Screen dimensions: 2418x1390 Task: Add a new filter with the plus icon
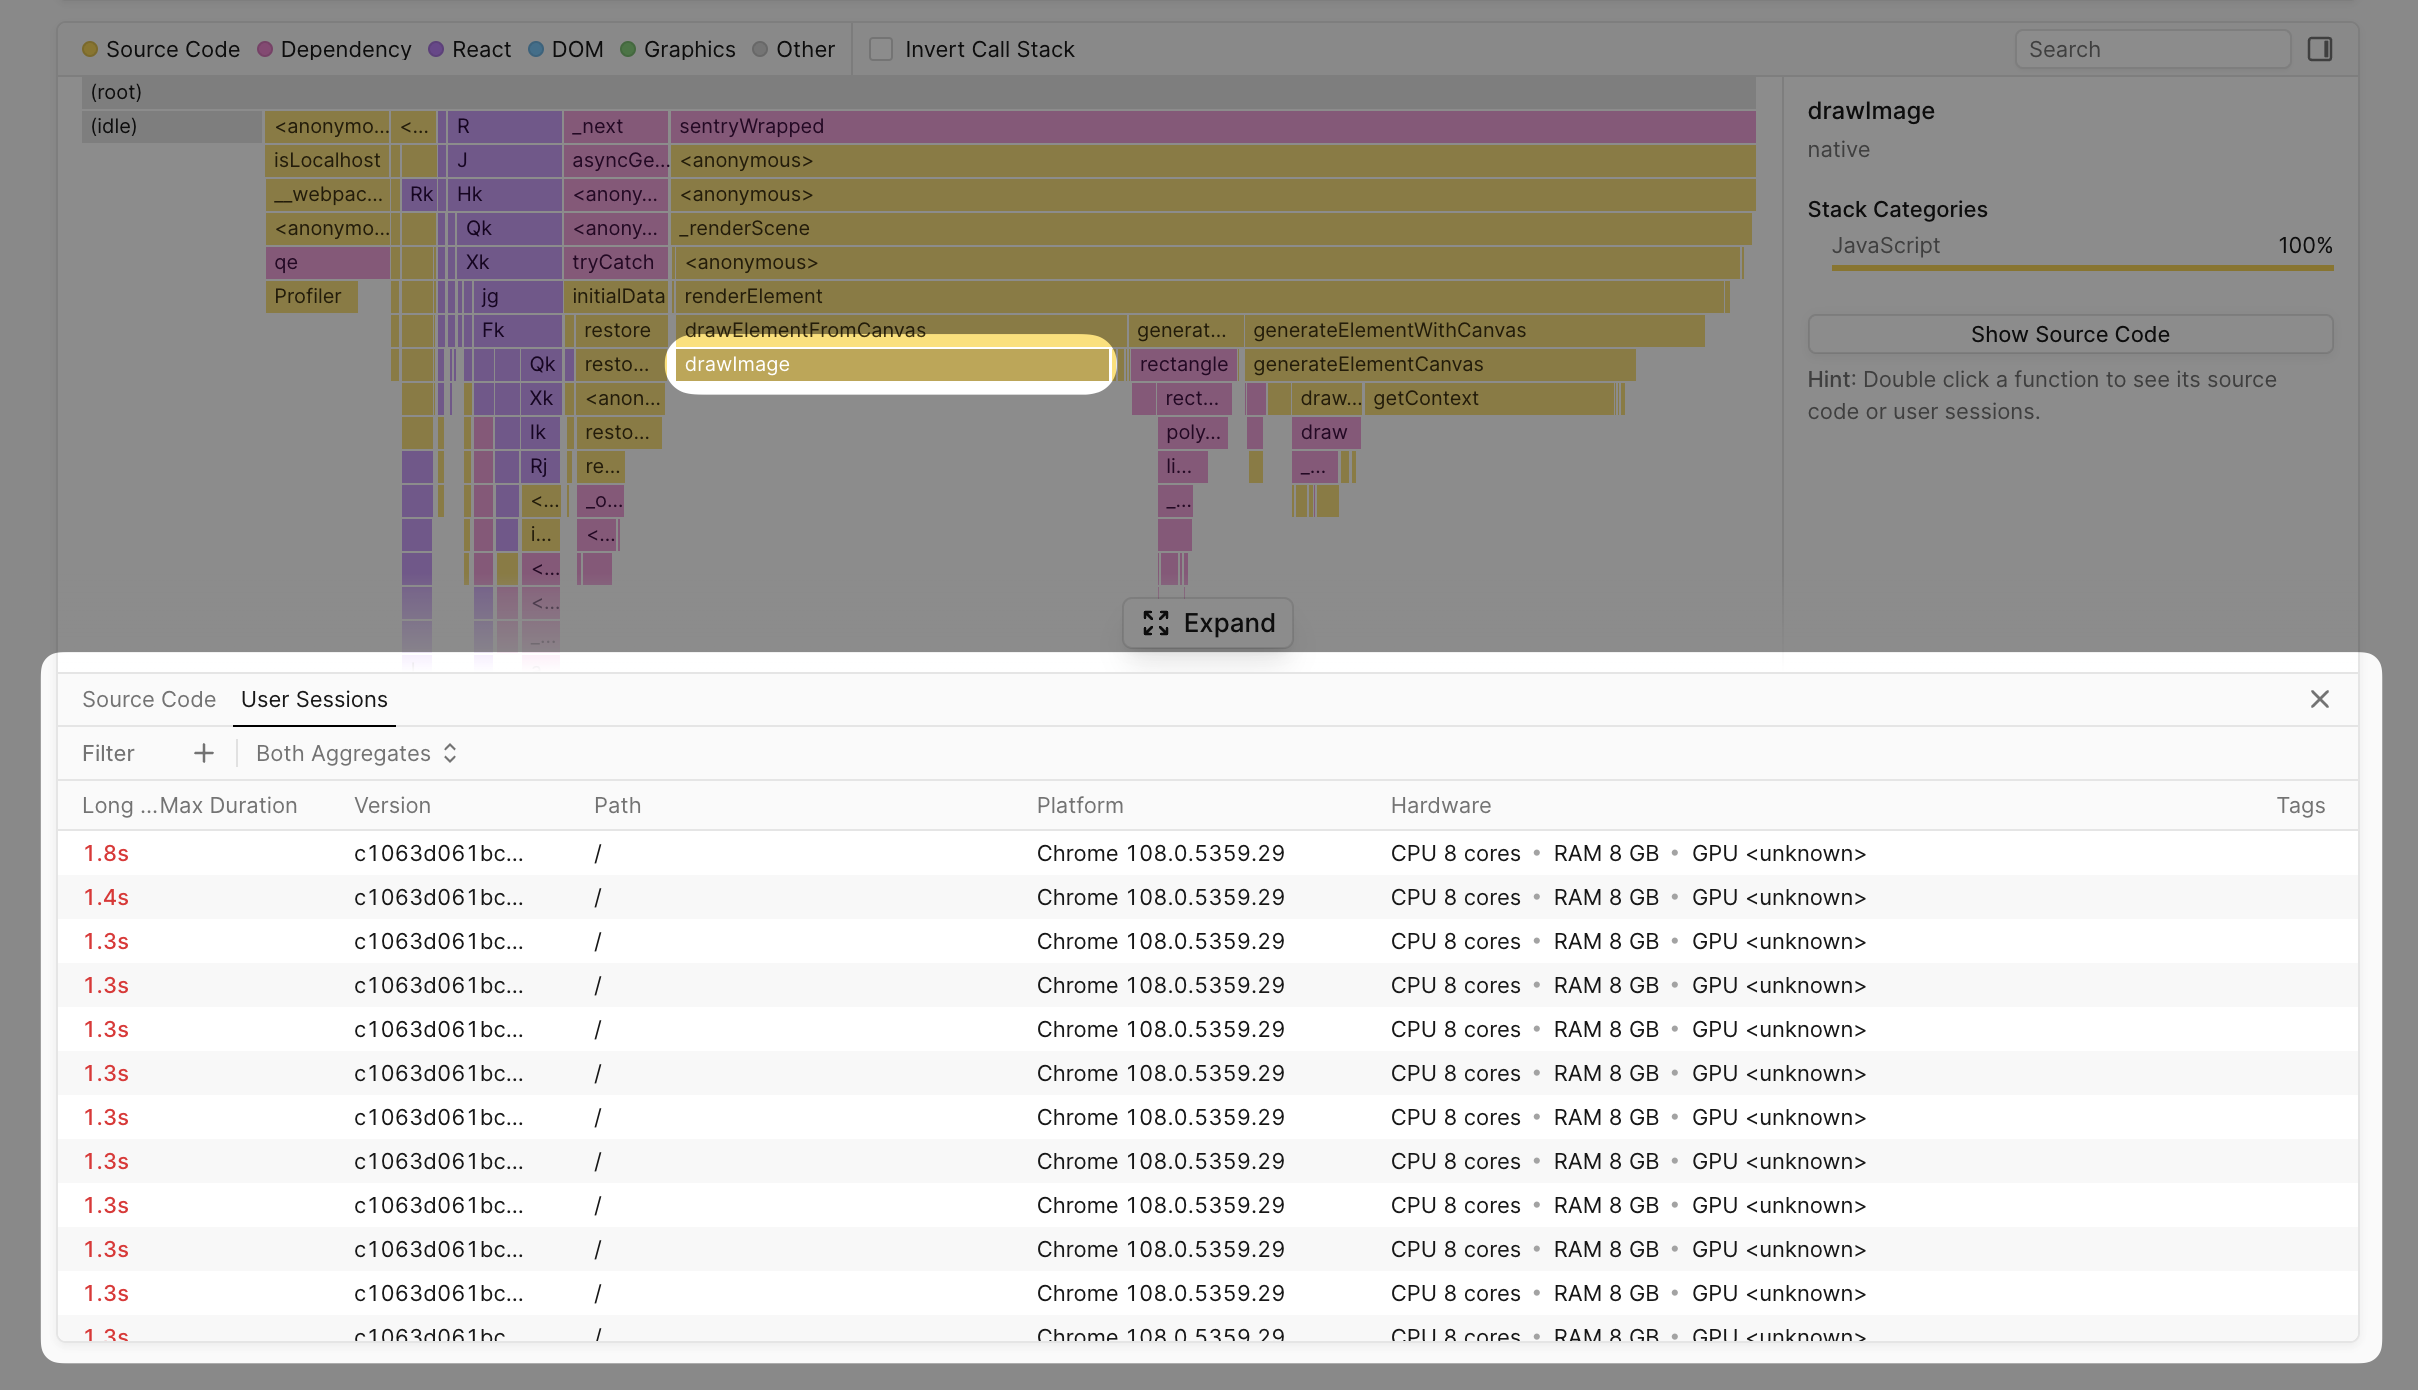pyautogui.click(x=204, y=753)
